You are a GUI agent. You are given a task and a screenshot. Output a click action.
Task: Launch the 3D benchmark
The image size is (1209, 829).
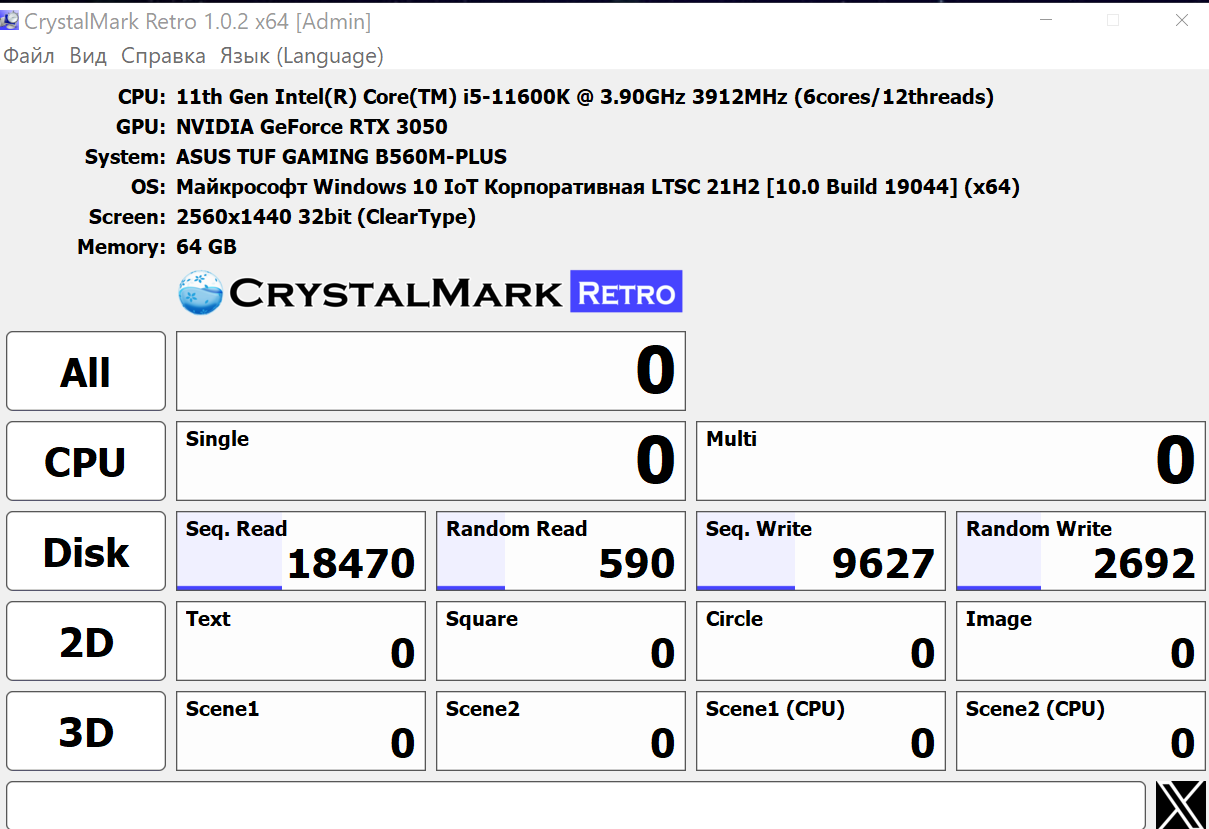pyautogui.click(x=86, y=731)
